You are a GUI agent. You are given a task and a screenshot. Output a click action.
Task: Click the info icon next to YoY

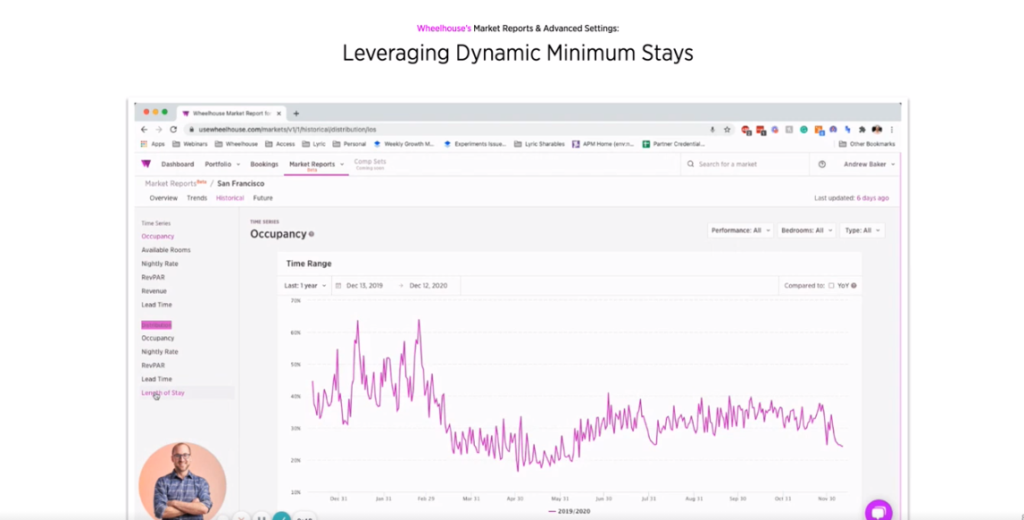[x=854, y=285]
